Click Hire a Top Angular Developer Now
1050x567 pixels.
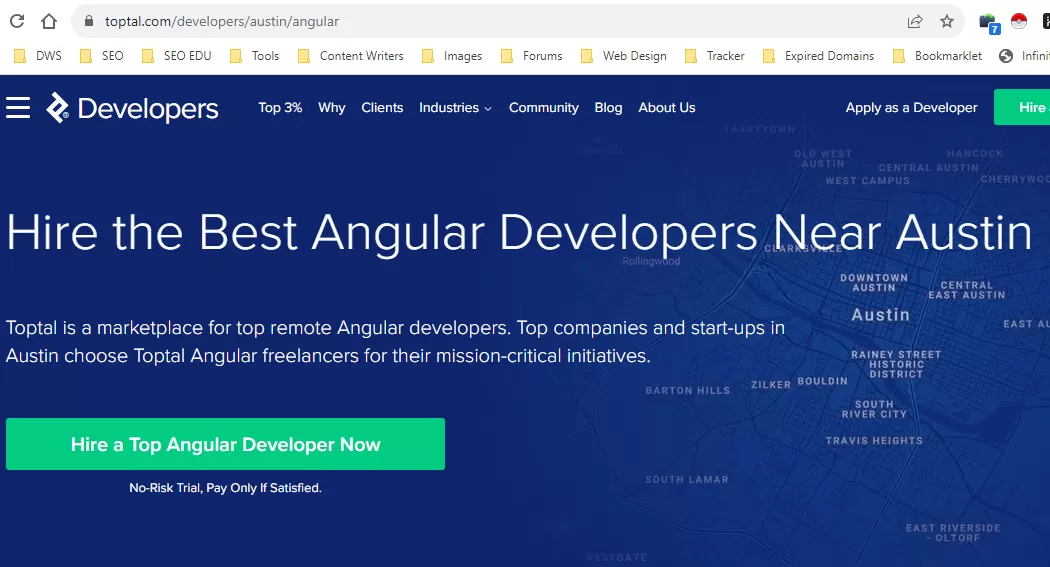(x=225, y=444)
